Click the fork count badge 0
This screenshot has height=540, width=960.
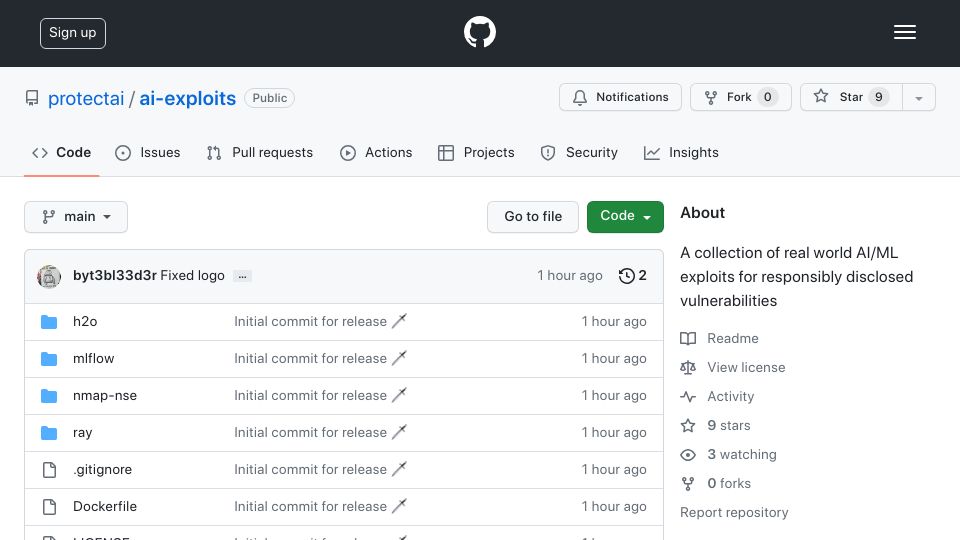(767, 97)
